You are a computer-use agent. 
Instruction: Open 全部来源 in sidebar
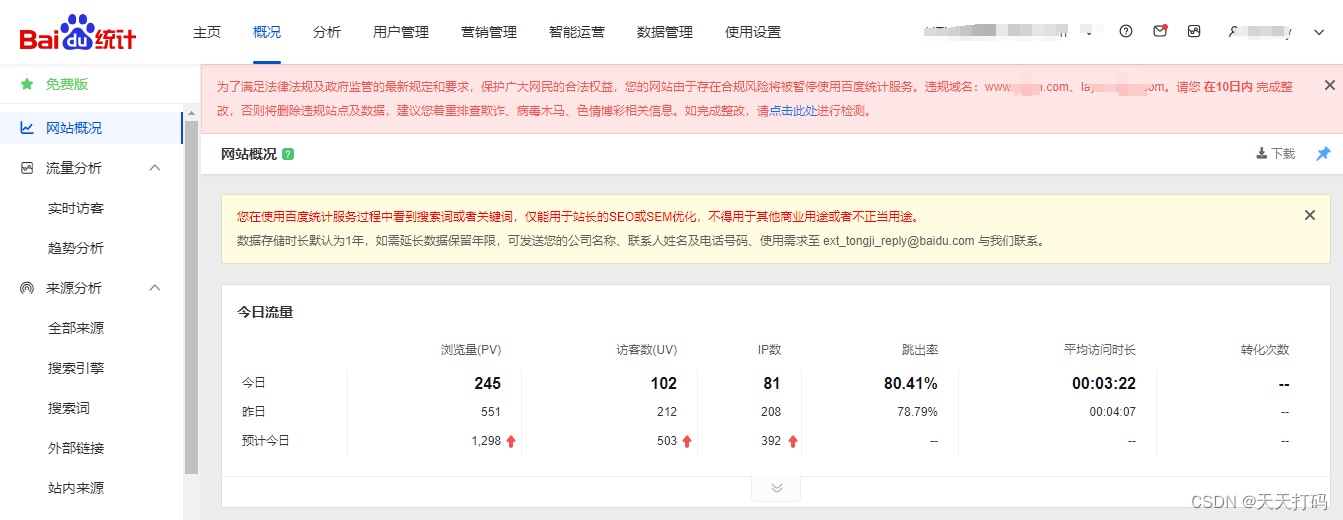tap(76, 328)
